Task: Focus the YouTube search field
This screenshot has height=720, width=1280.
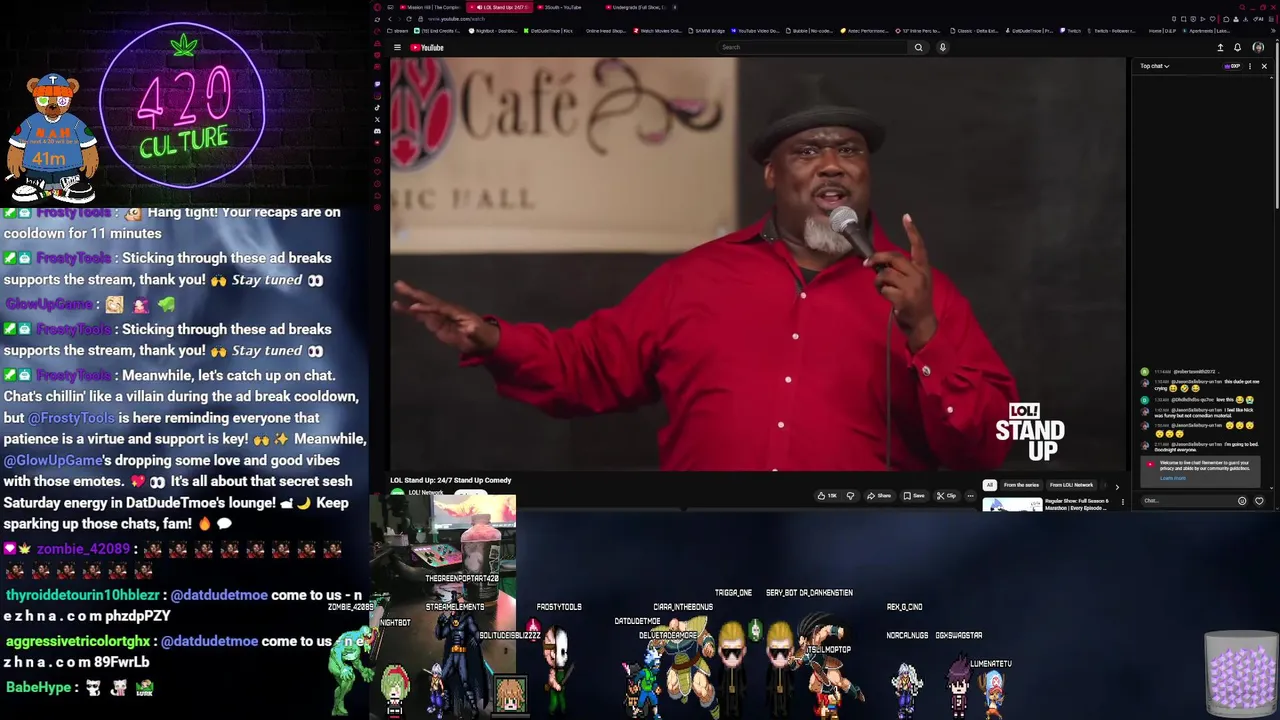Action: [814, 47]
